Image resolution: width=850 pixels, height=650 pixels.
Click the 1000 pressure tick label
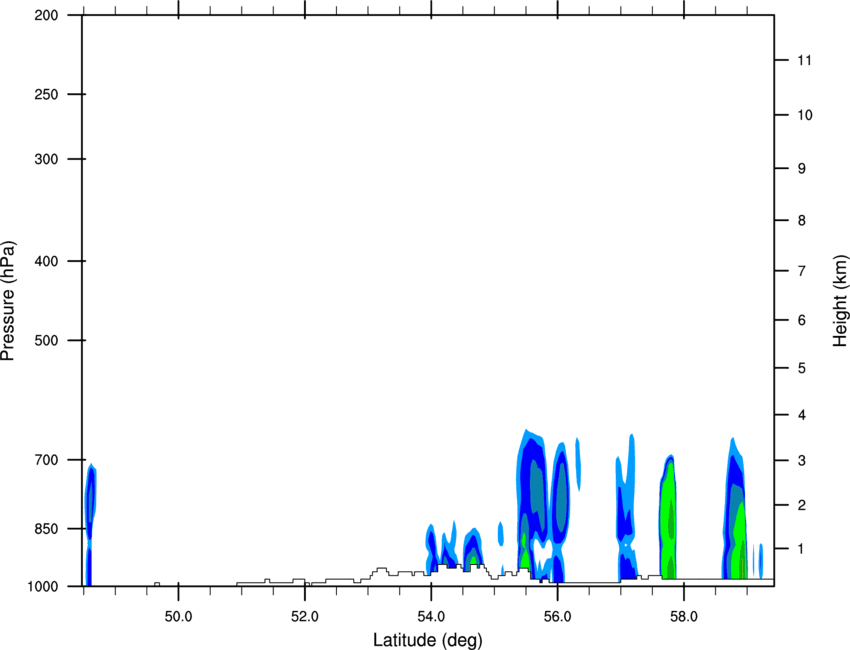point(43,586)
